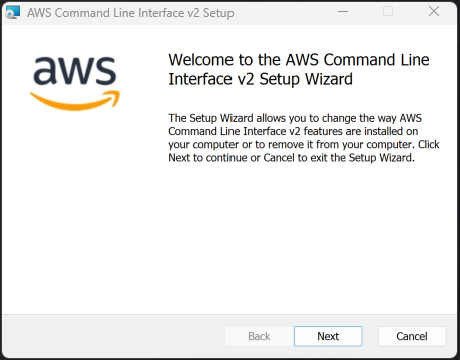This screenshot has height=360, width=460.
Task: Click the empty title bar space before minimize
Action: [x=283, y=13]
